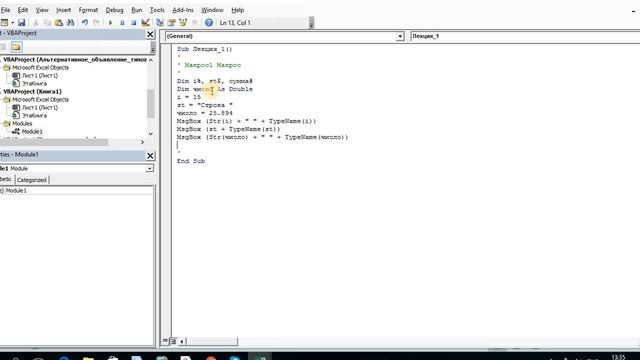
Task: Select the VBAProject (Альтернативное_объявление...) tree node
Action: (75, 60)
